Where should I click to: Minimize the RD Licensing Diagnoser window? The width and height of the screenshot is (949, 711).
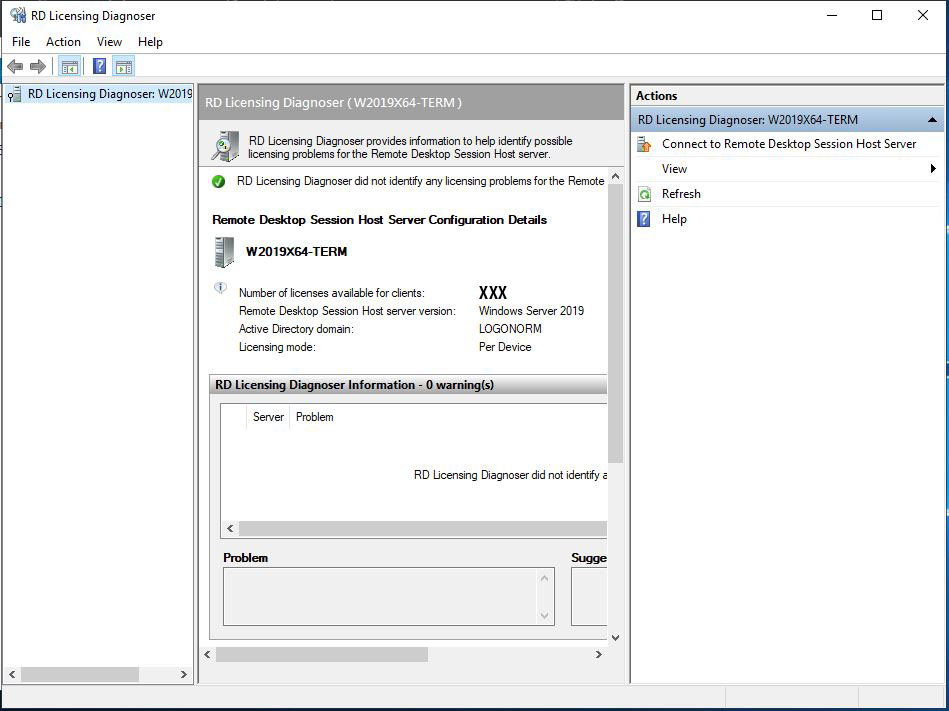point(832,16)
